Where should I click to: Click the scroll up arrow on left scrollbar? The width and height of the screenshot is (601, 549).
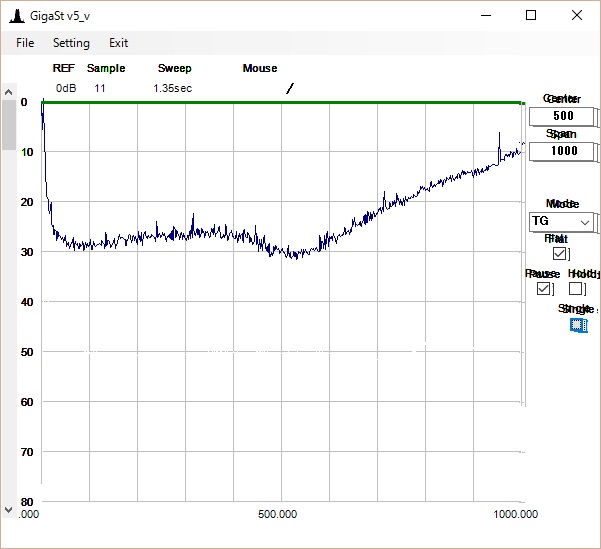click(8, 92)
